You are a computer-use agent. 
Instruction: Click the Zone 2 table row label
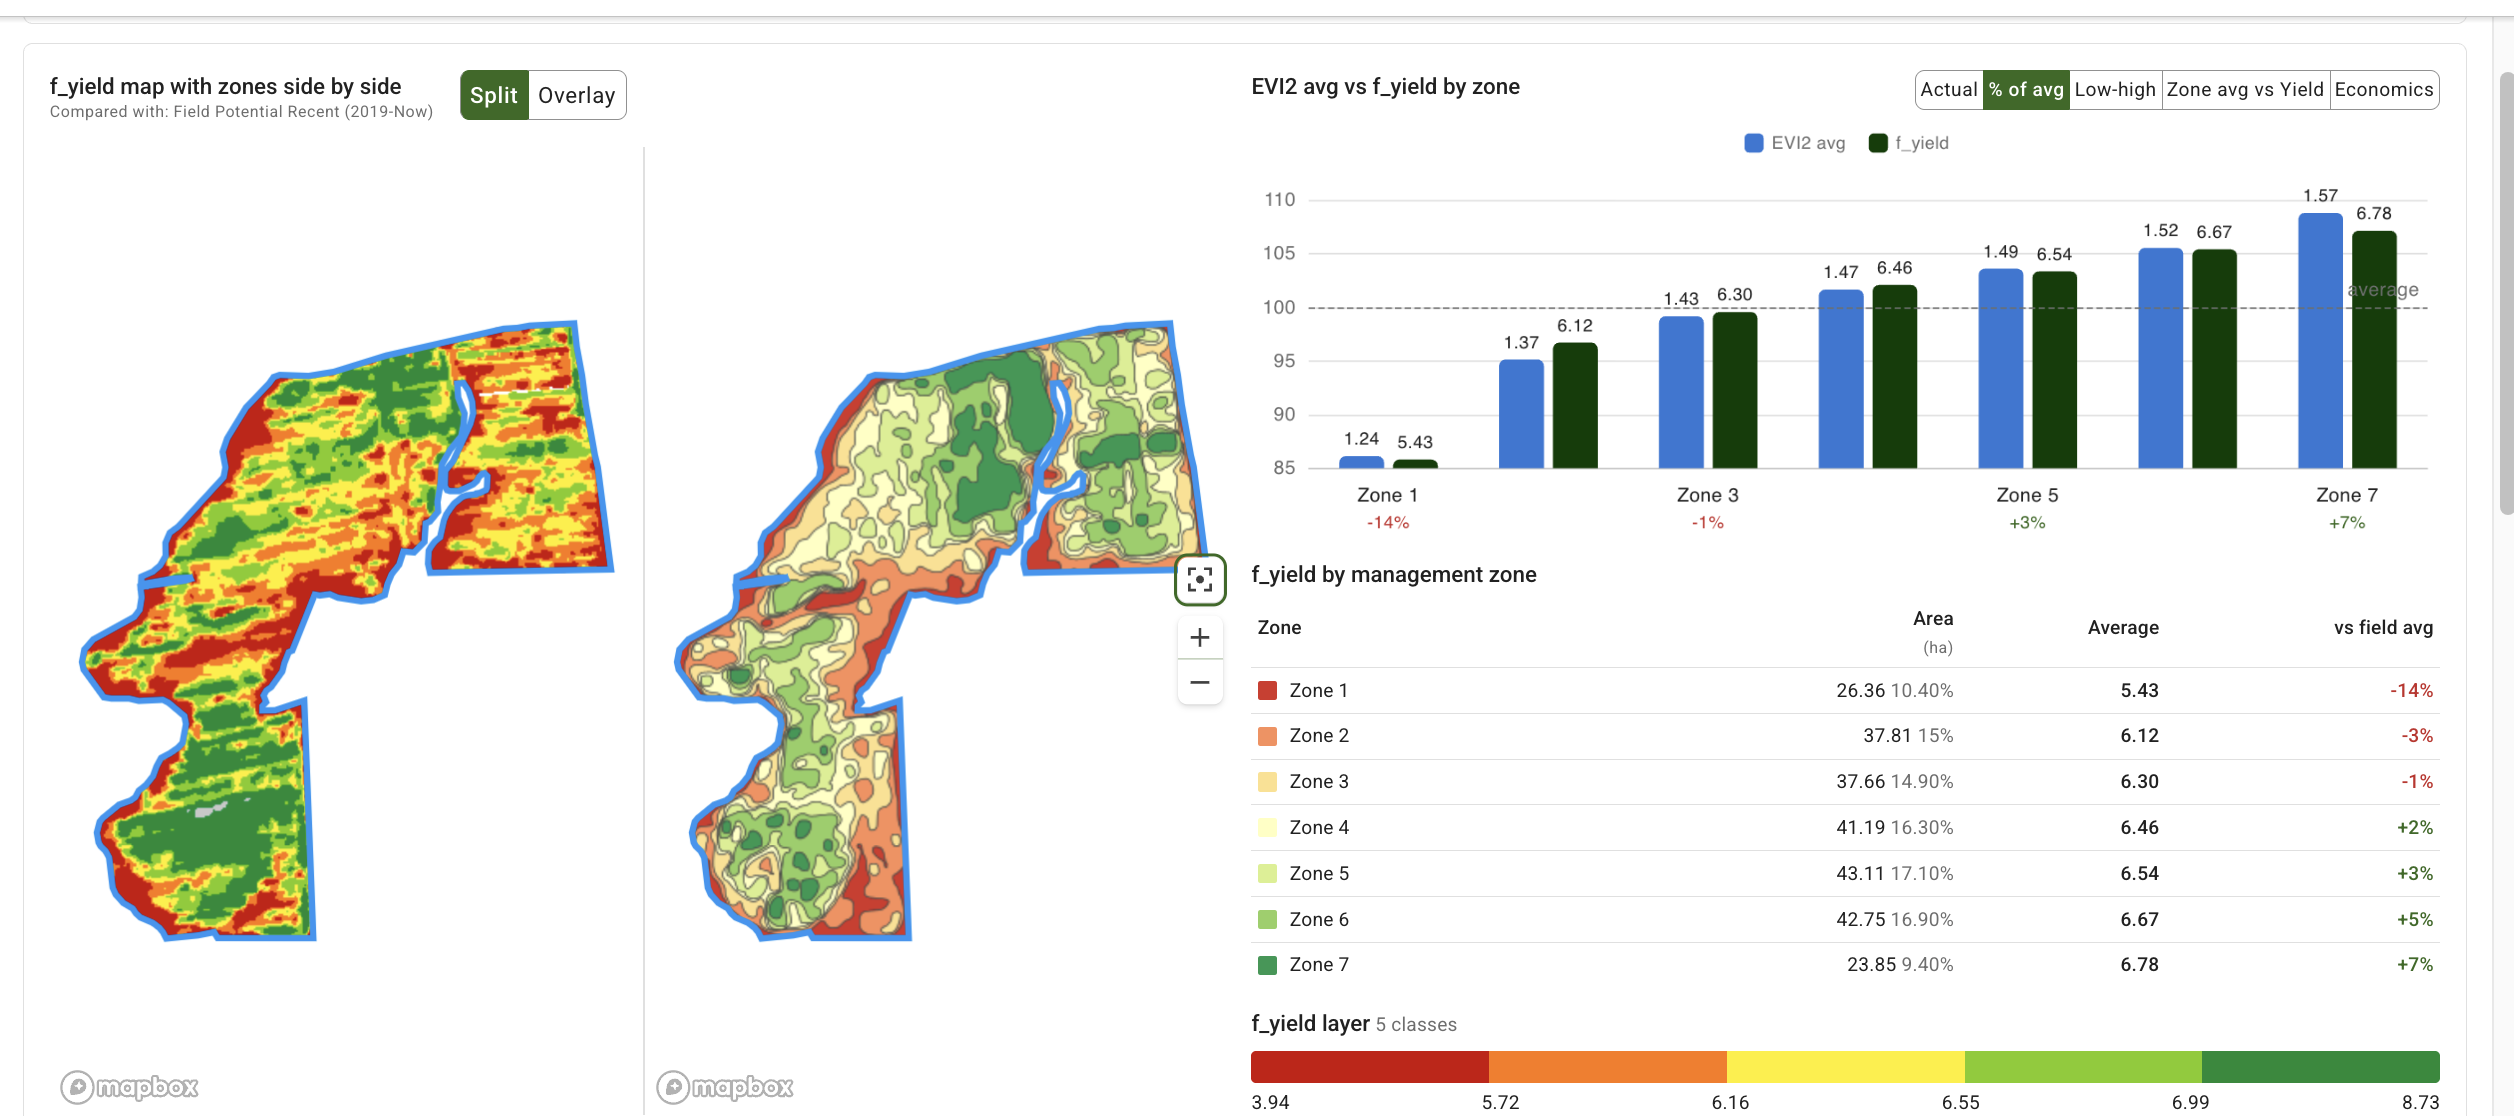pyautogui.click(x=1319, y=736)
